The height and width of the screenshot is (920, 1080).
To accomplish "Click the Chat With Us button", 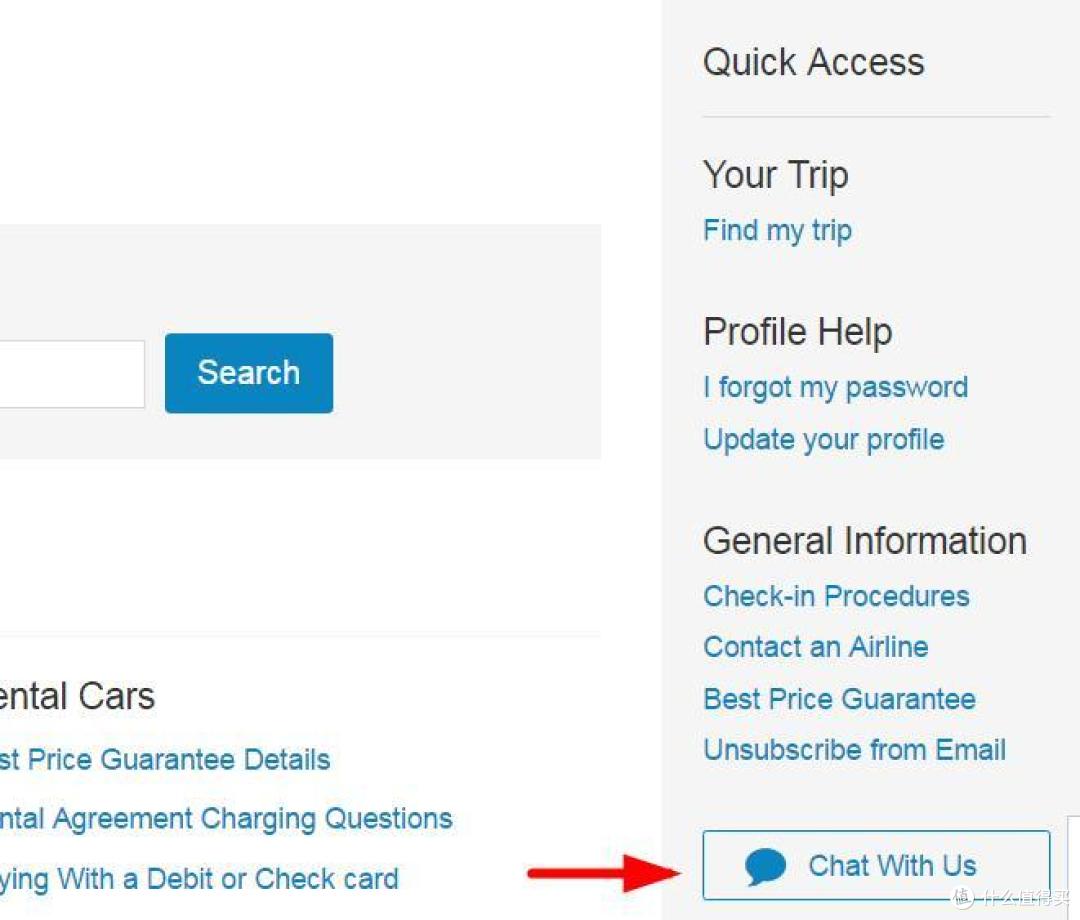I will click(x=876, y=865).
